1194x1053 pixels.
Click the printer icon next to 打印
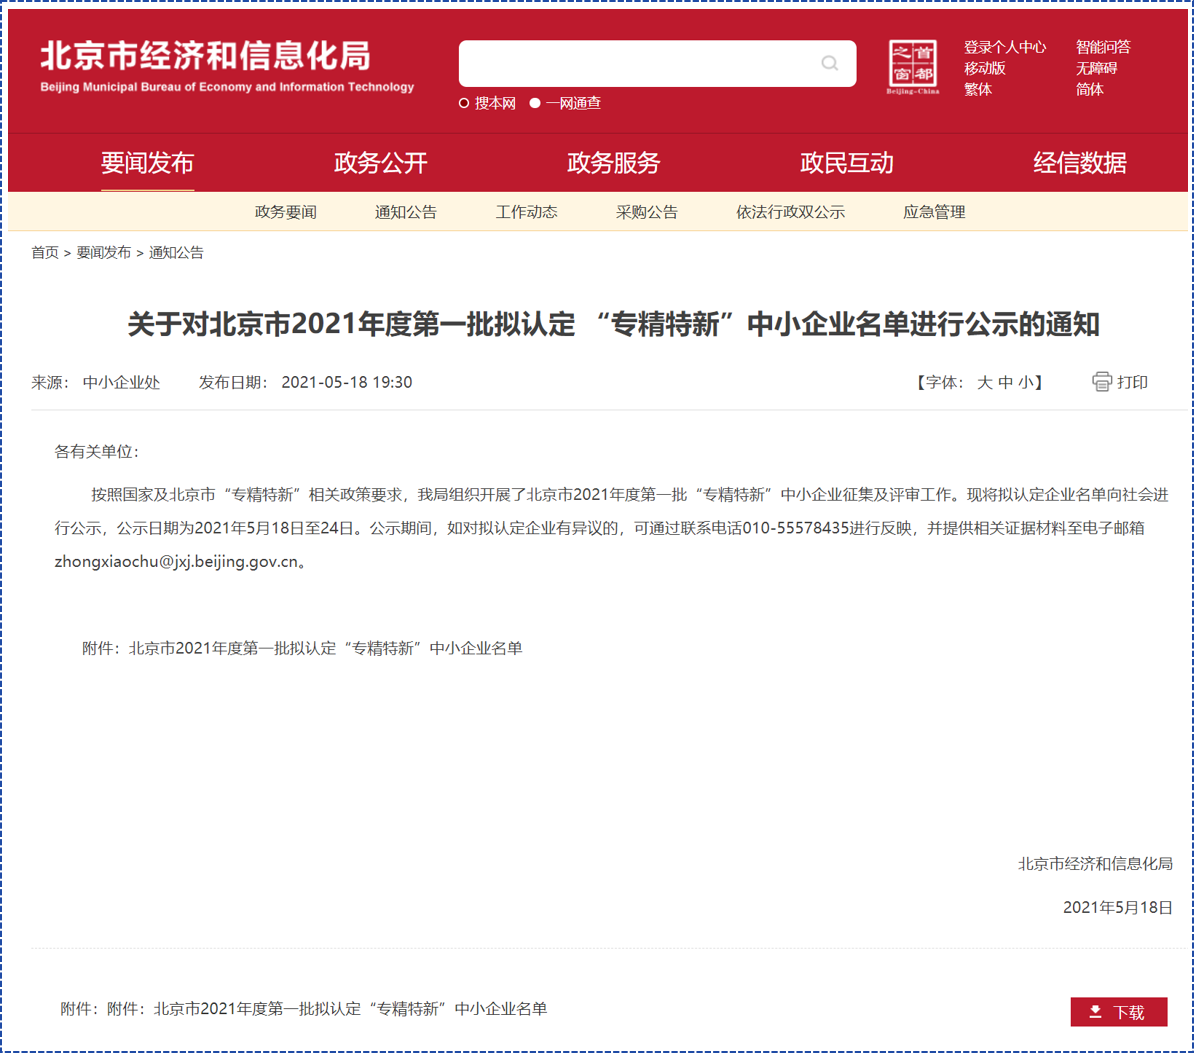coord(1101,381)
